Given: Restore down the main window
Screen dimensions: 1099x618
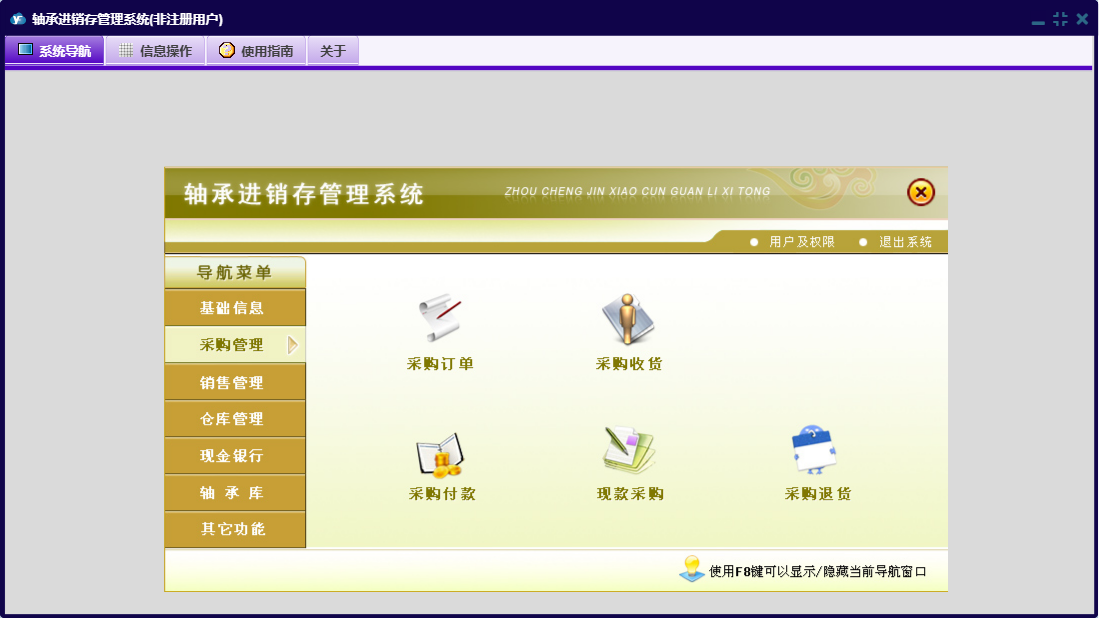Looking at the screenshot, I should pyautogui.click(x=1060, y=19).
